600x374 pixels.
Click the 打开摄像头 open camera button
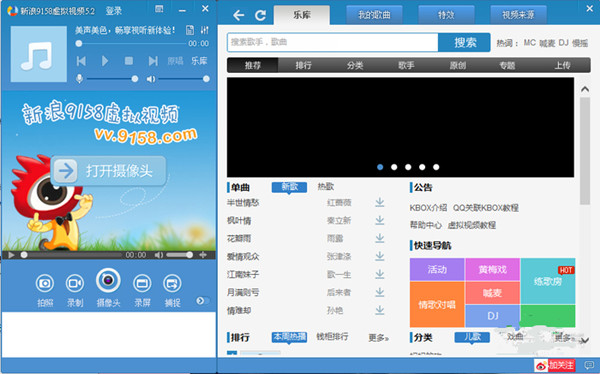[x=108, y=171]
